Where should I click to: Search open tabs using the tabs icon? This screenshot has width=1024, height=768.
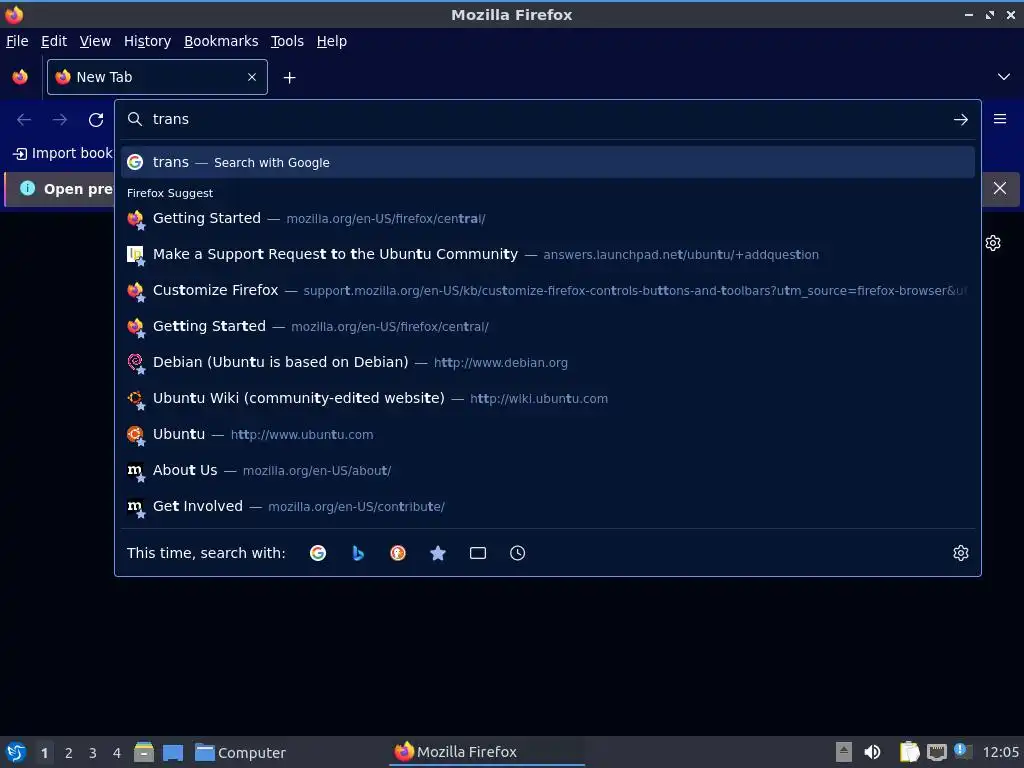pyautogui.click(x=477, y=553)
